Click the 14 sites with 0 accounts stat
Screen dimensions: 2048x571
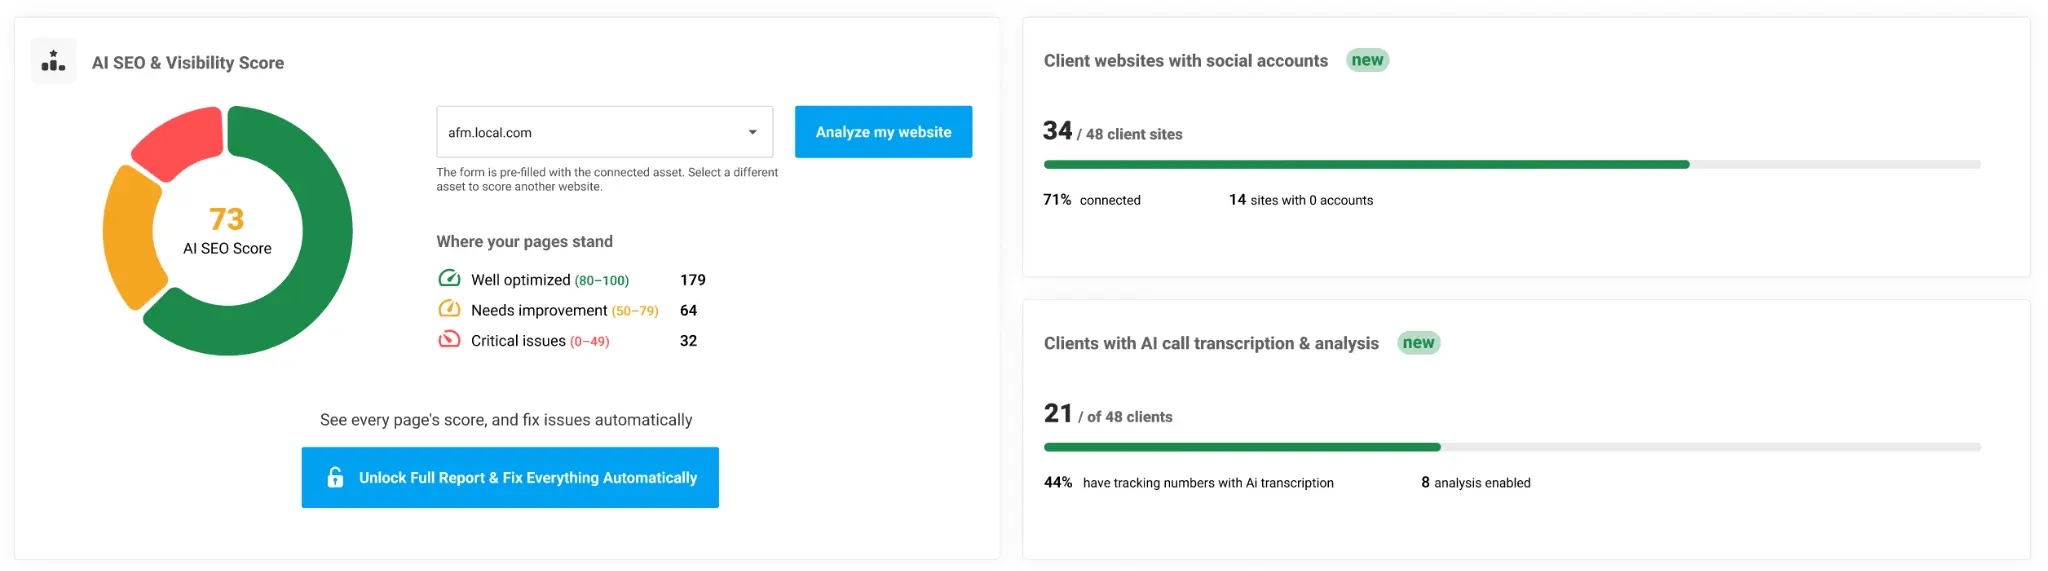(1300, 200)
